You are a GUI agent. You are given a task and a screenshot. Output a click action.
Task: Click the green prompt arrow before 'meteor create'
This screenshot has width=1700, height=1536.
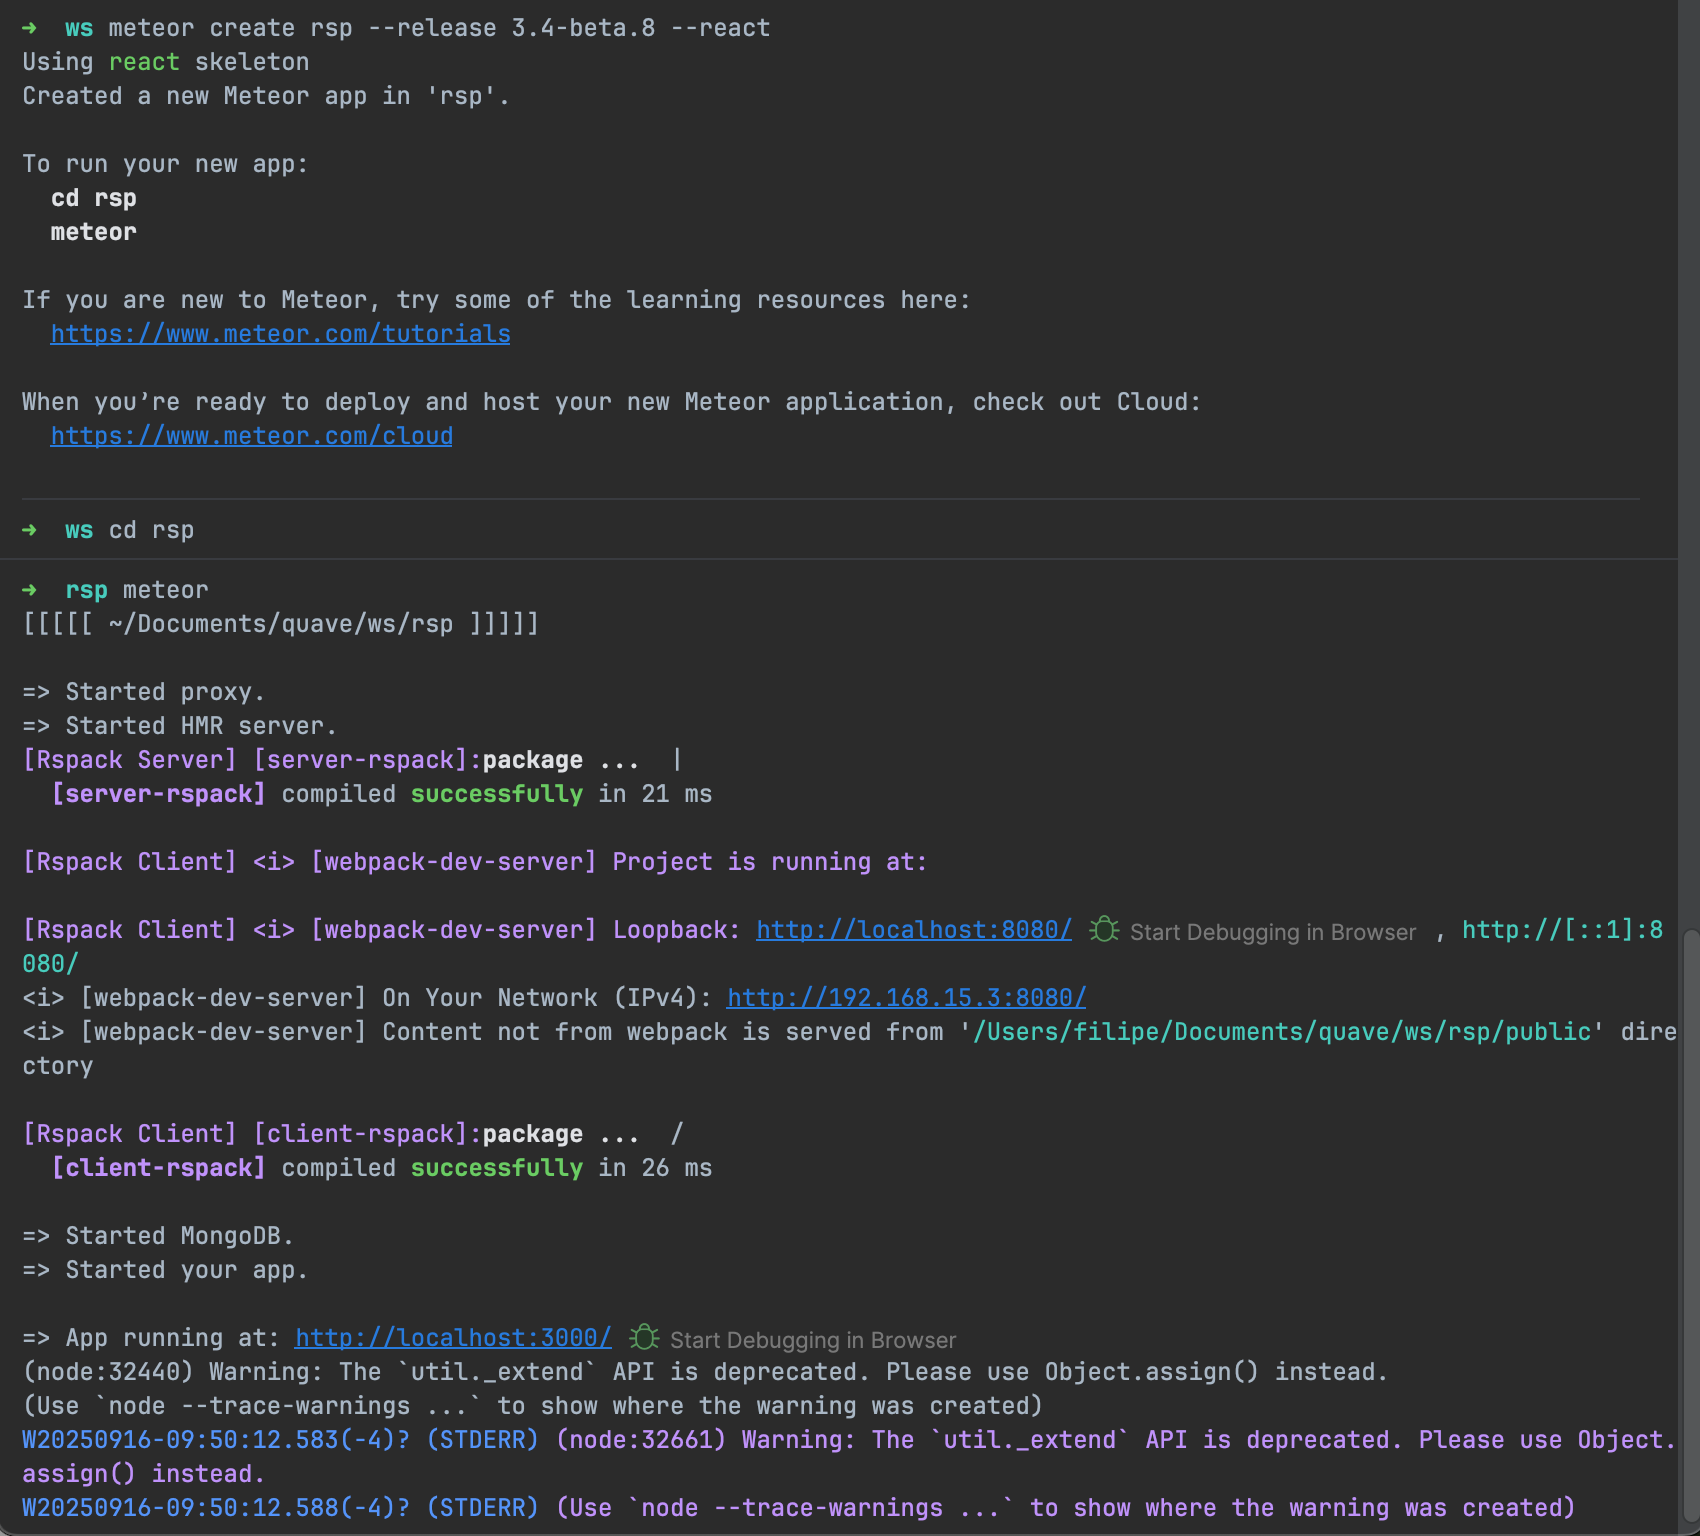tap(29, 28)
